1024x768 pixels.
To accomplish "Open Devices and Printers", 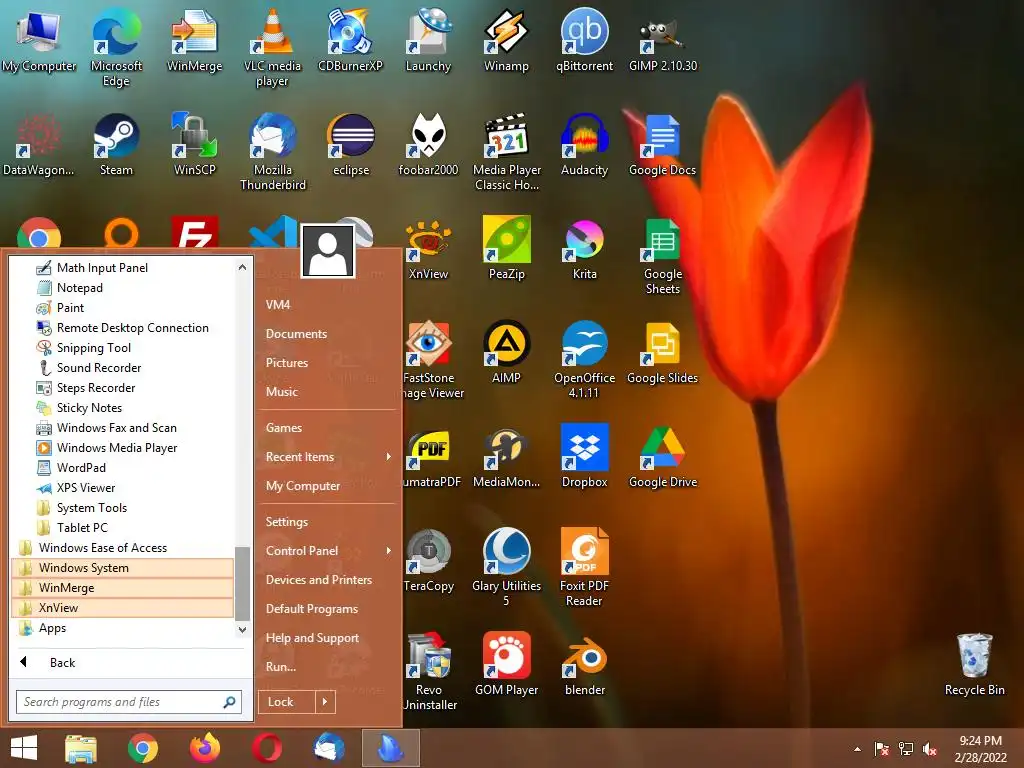I will coord(319,580).
